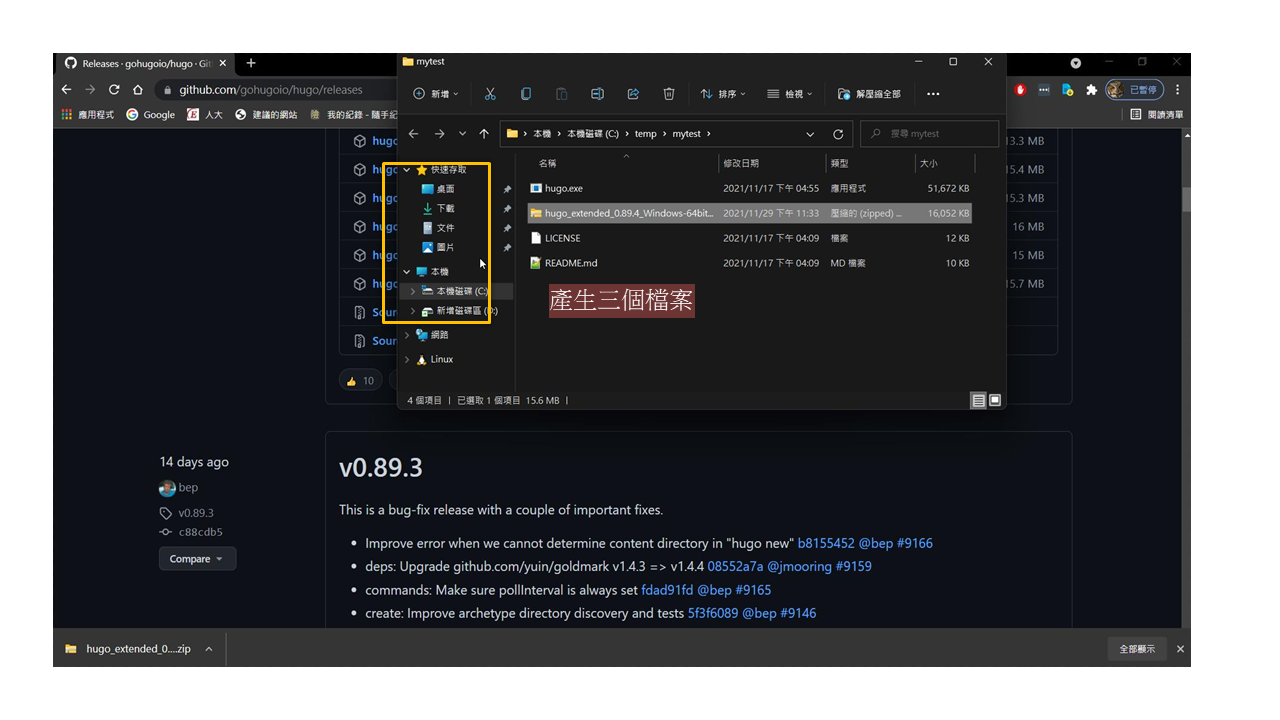Expand the 本機磁碟 (C:) drive node
The width and height of the screenshot is (1280, 720).
coord(413,291)
